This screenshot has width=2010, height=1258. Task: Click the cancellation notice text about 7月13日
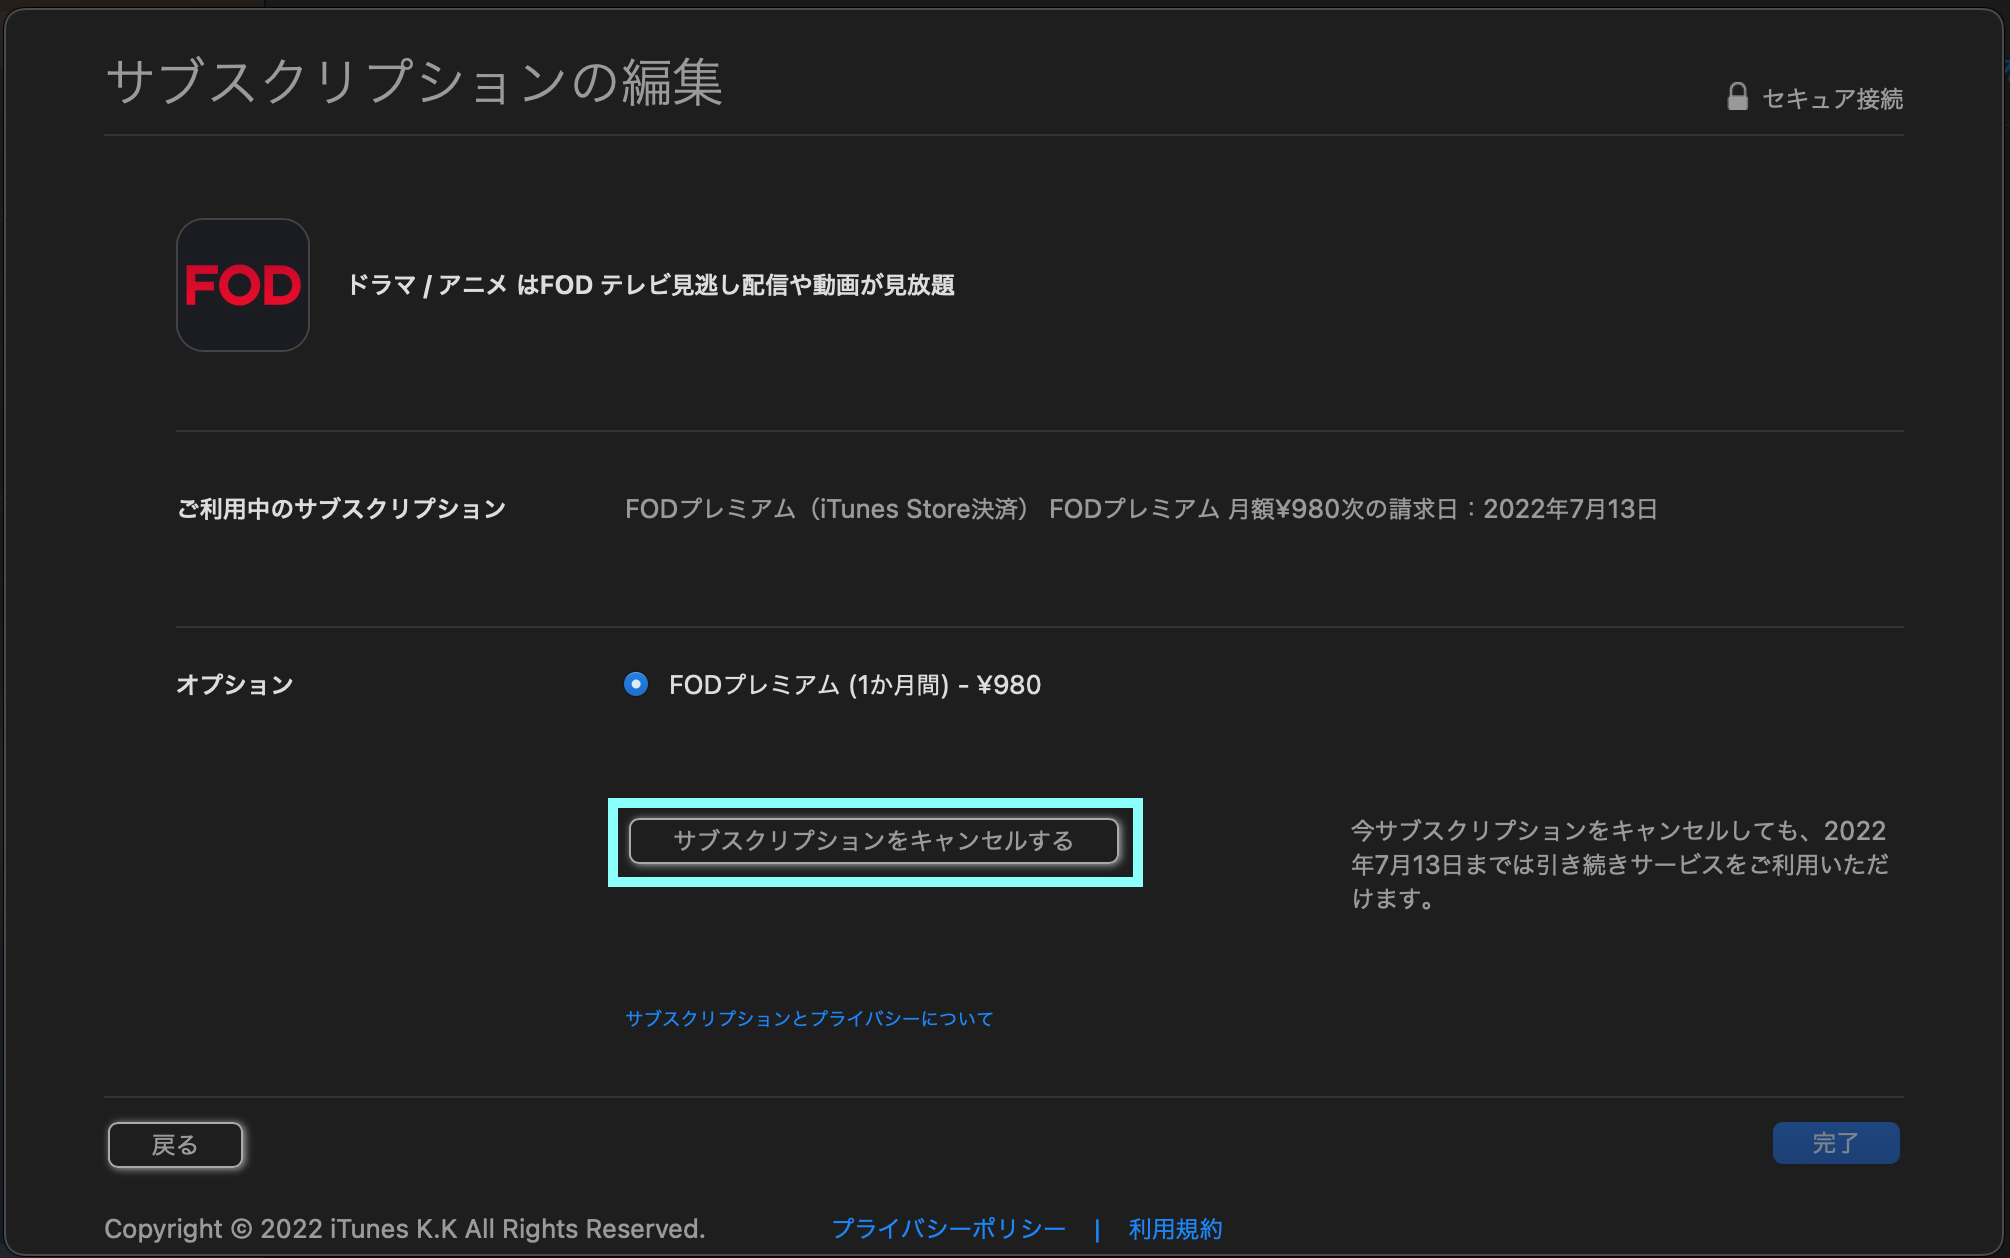tap(1620, 864)
